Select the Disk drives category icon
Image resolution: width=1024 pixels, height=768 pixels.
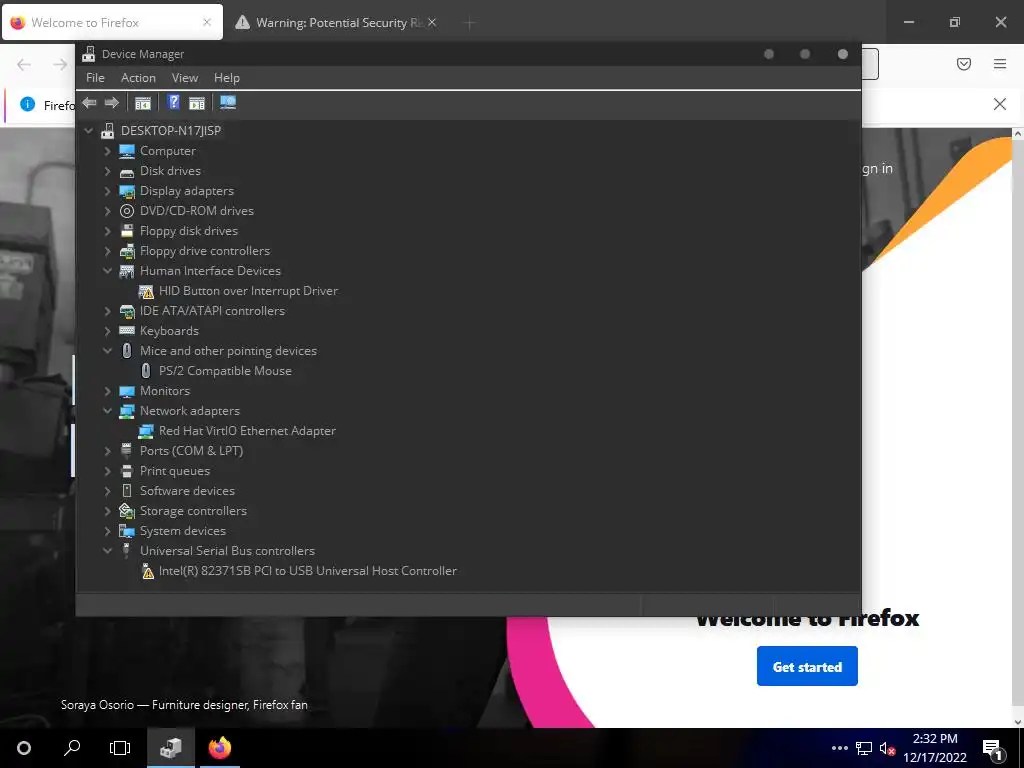click(127, 171)
